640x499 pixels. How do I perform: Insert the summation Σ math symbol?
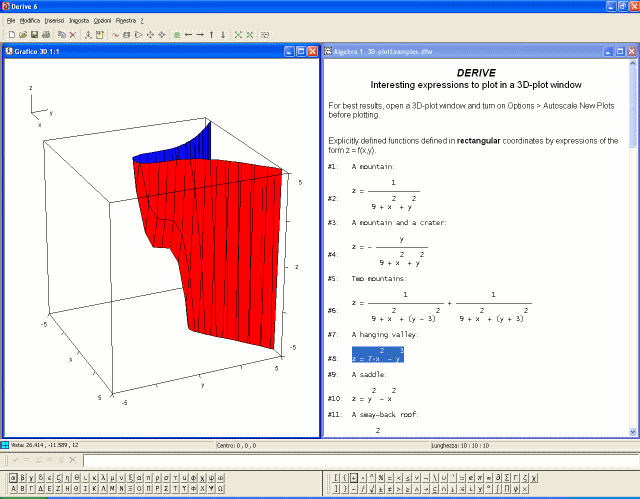click(x=507, y=477)
